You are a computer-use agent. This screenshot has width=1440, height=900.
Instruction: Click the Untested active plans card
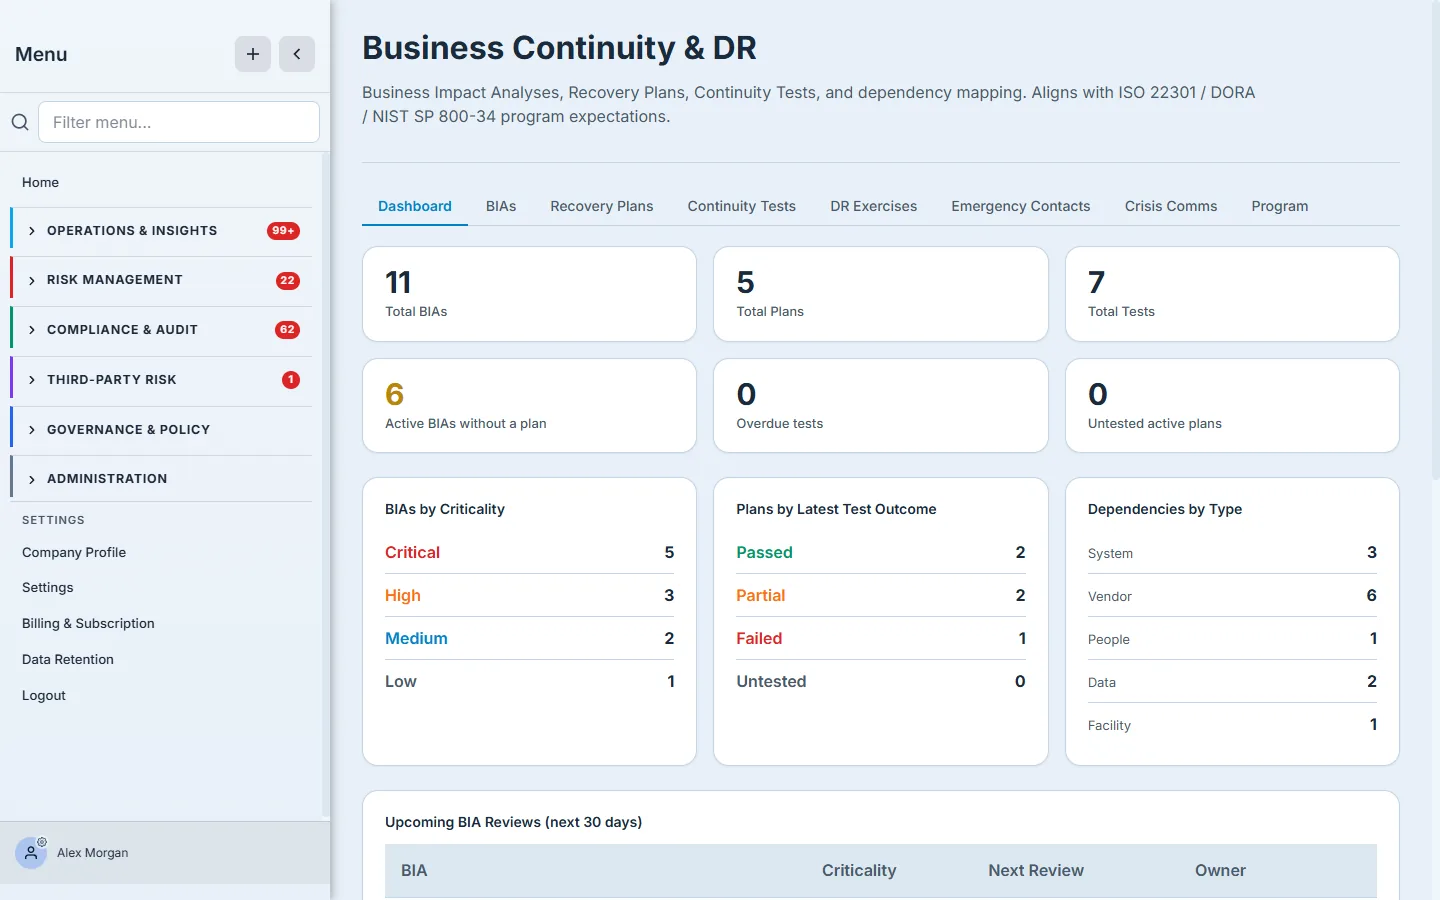(x=1232, y=406)
